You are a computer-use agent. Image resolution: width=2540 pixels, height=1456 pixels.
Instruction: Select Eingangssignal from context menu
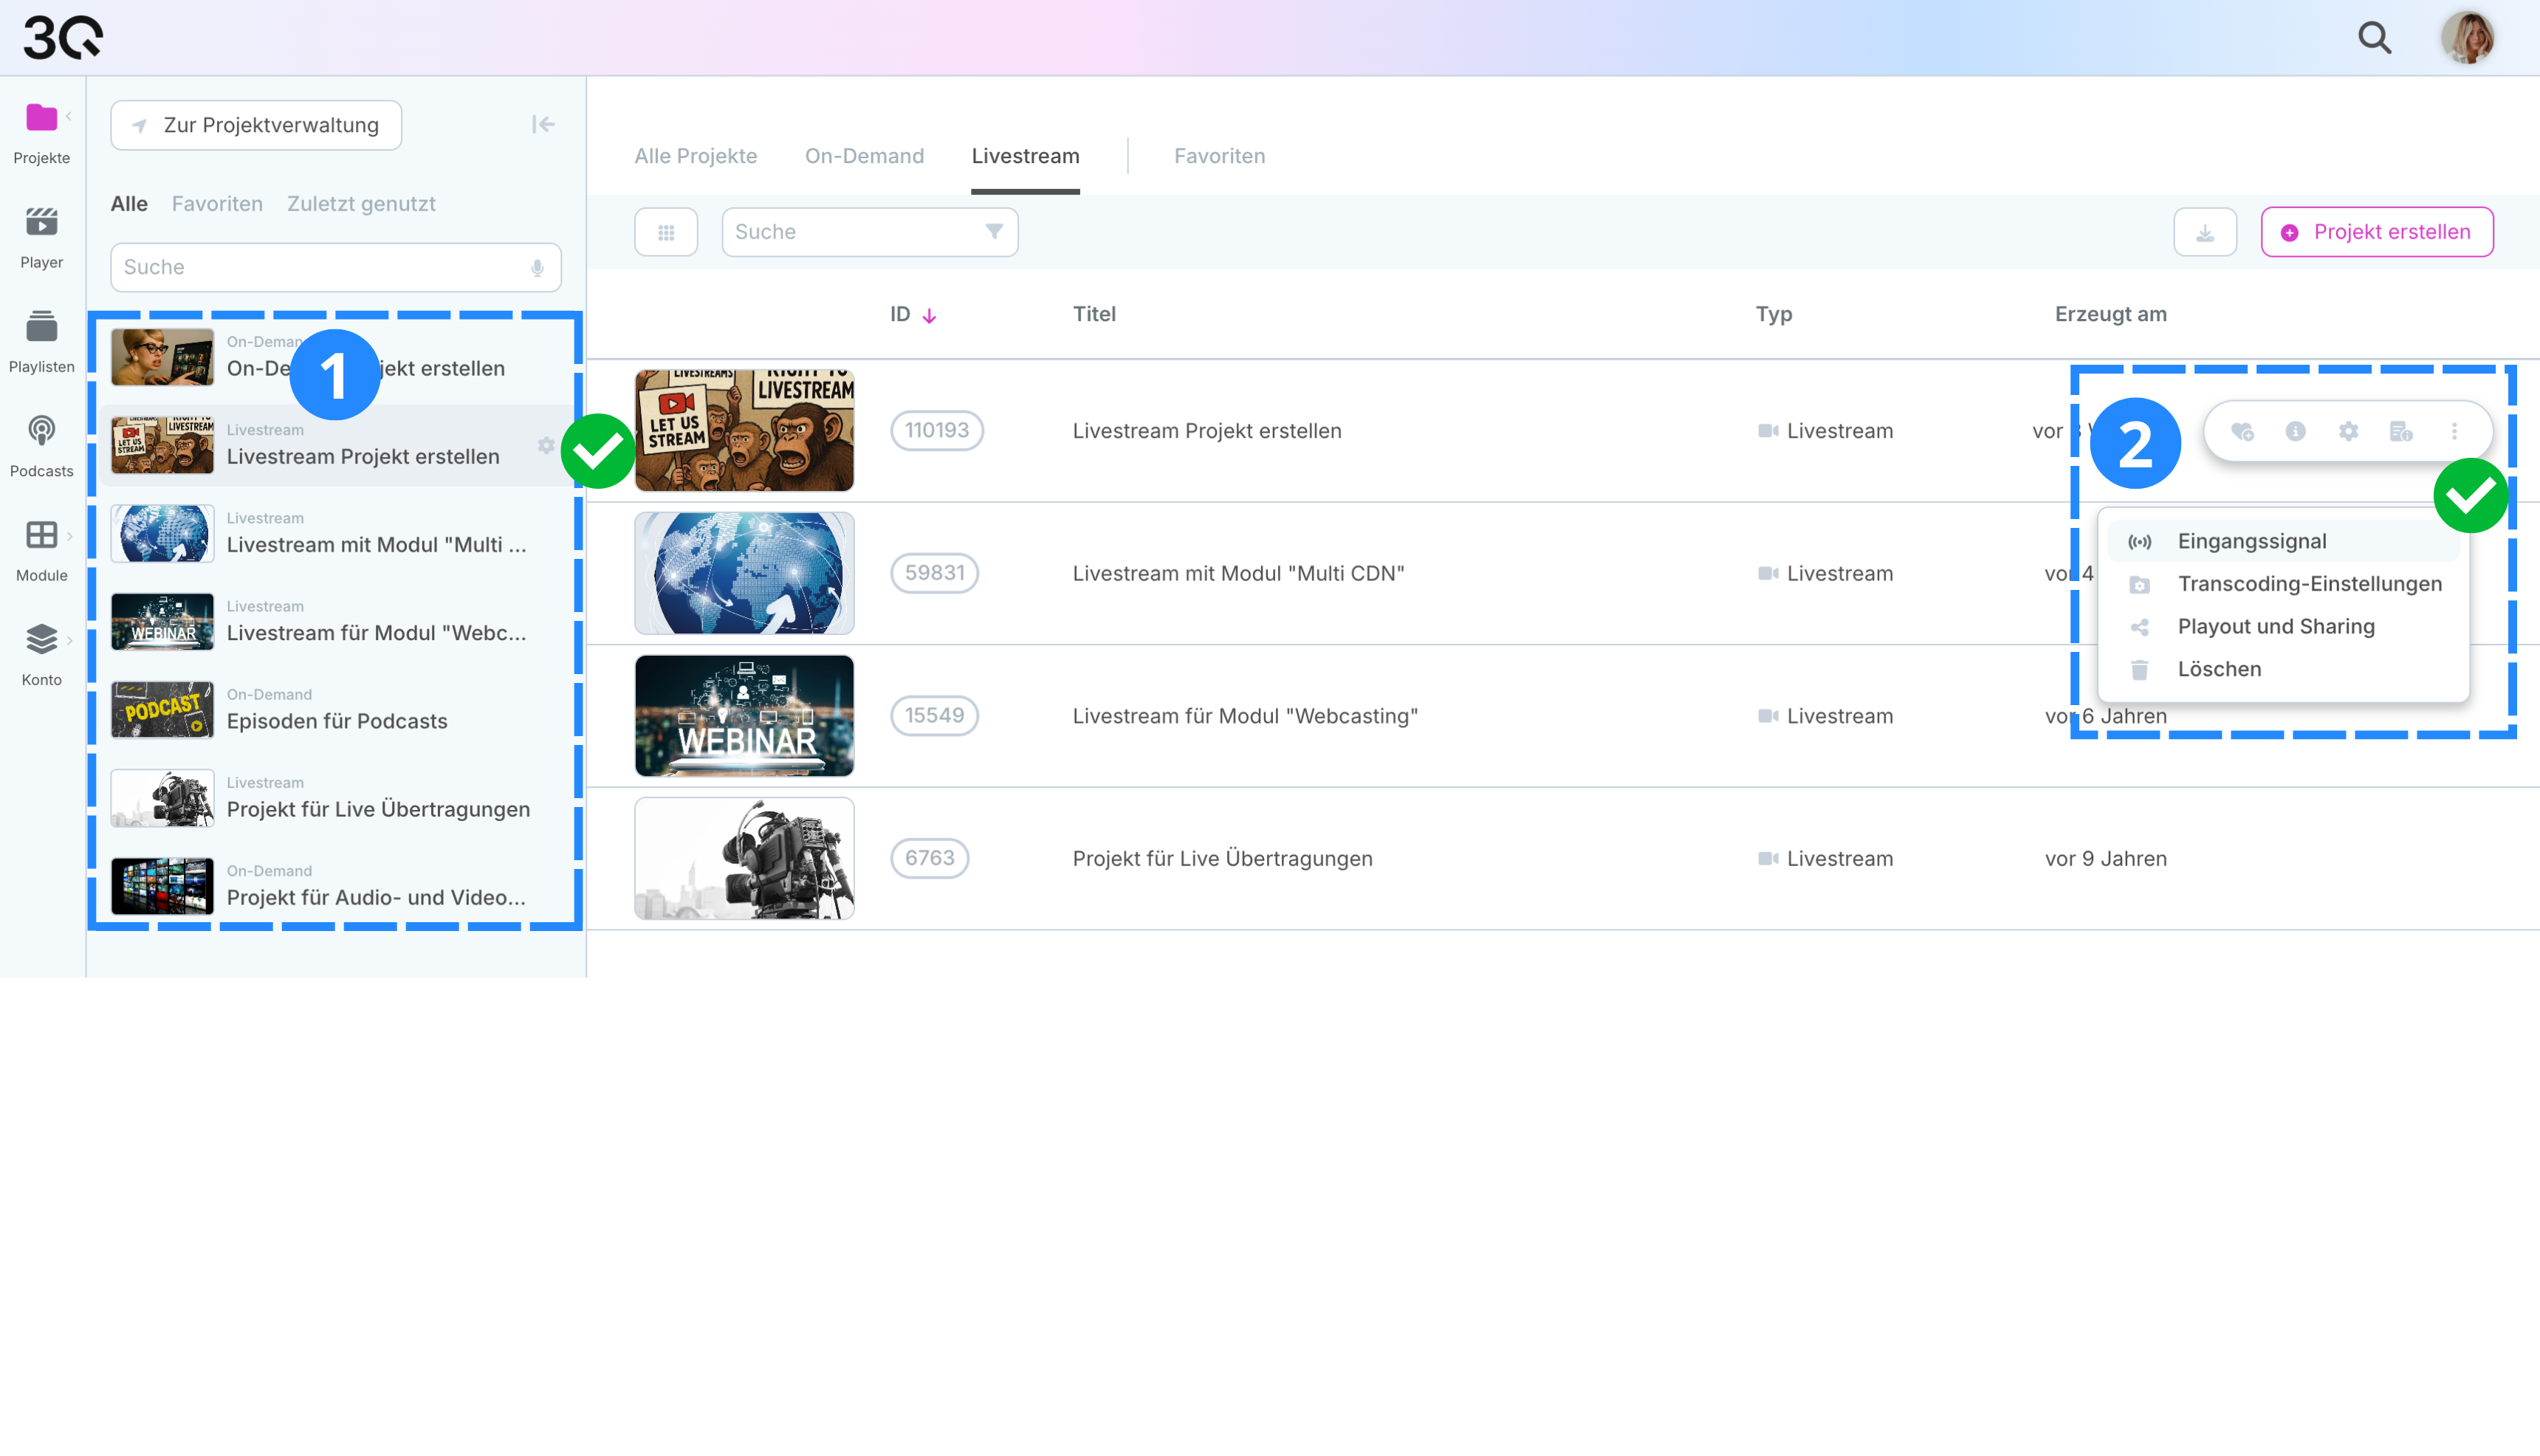coord(2251,541)
